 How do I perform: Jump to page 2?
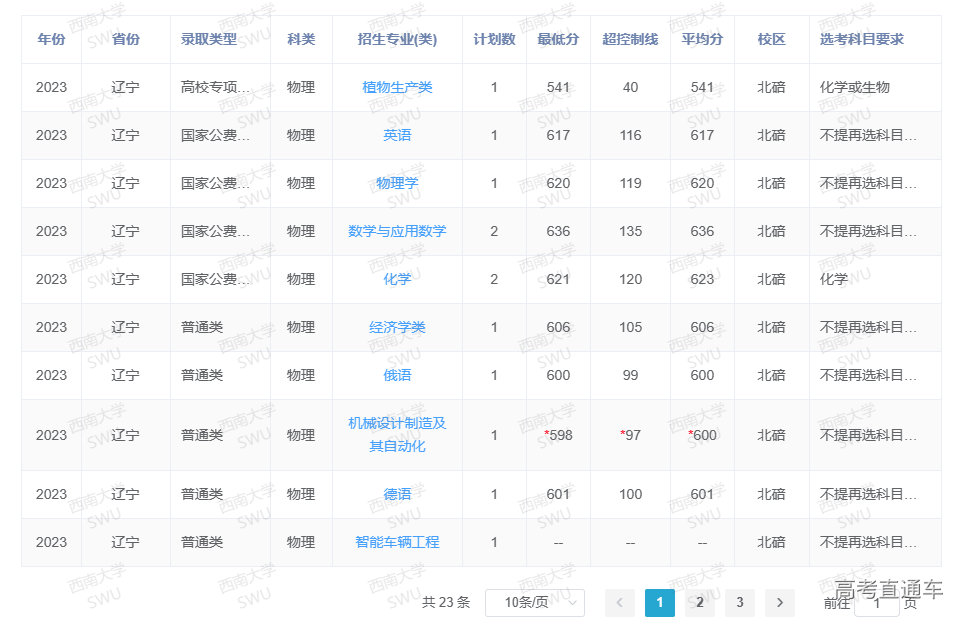(x=700, y=602)
